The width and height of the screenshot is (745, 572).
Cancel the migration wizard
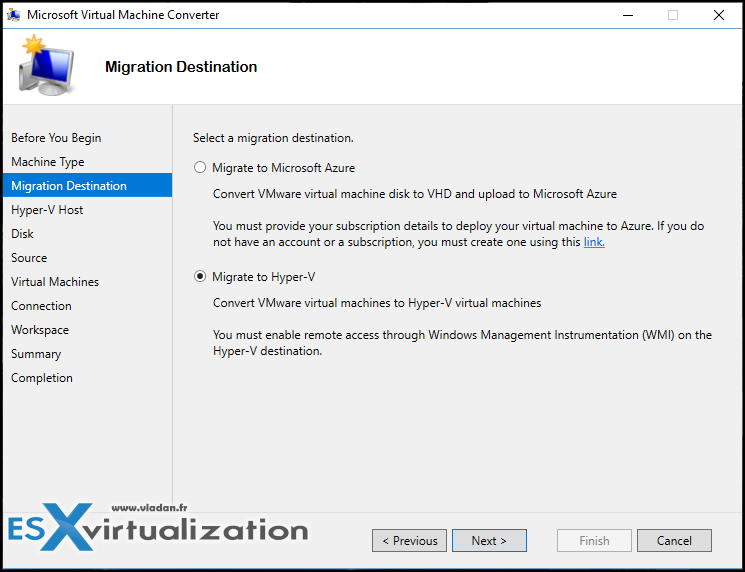tap(674, 541)
